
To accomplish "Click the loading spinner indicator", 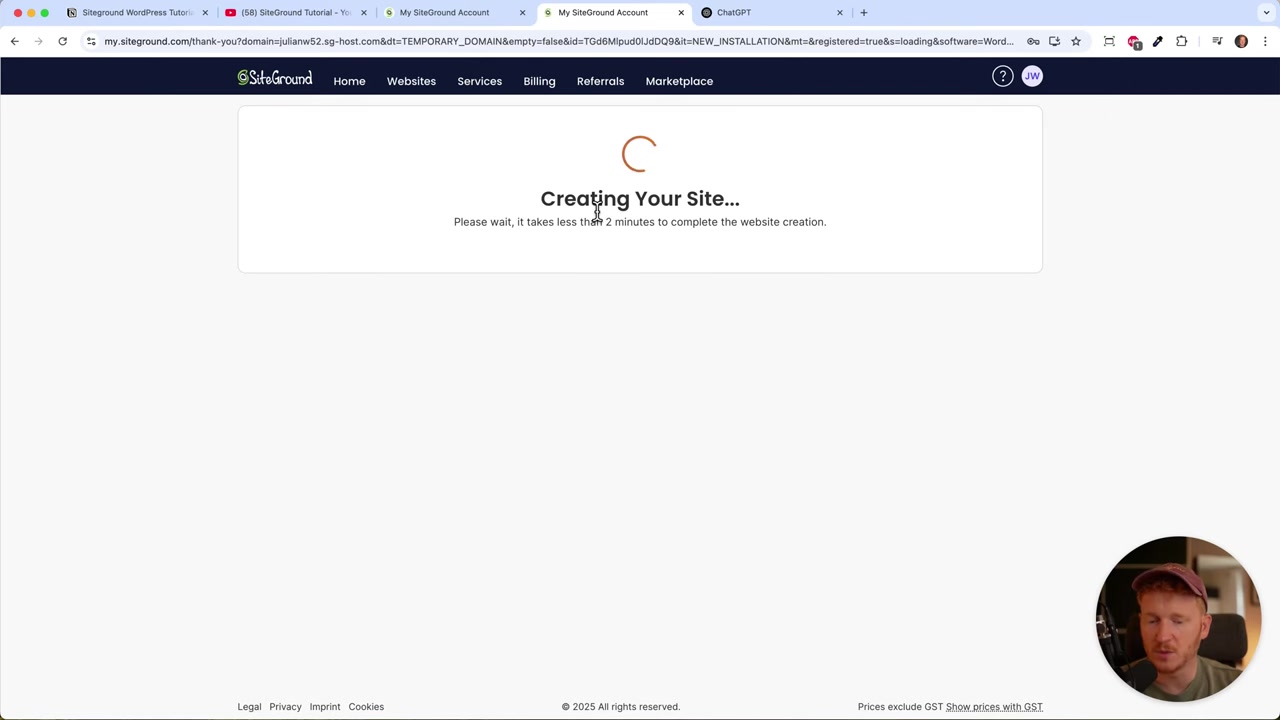I will [639, 154].
